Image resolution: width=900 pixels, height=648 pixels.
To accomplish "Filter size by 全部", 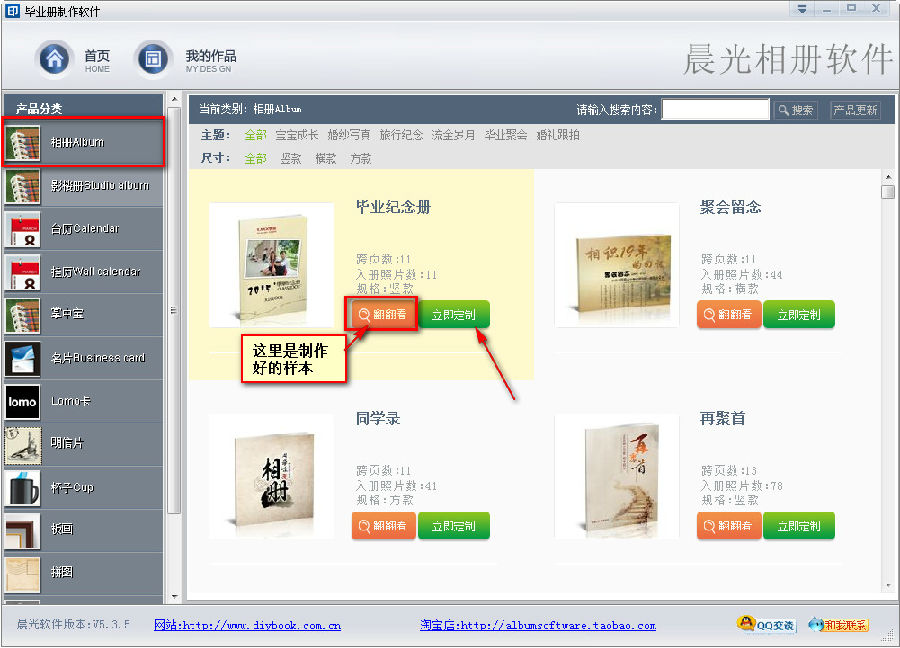I will [x=255, y=158].
